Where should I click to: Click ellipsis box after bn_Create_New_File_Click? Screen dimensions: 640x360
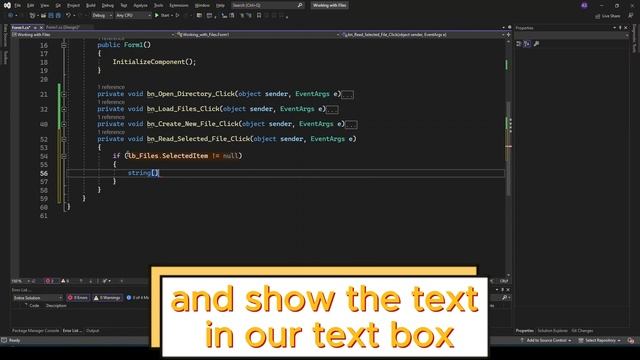tap(351, 124)
